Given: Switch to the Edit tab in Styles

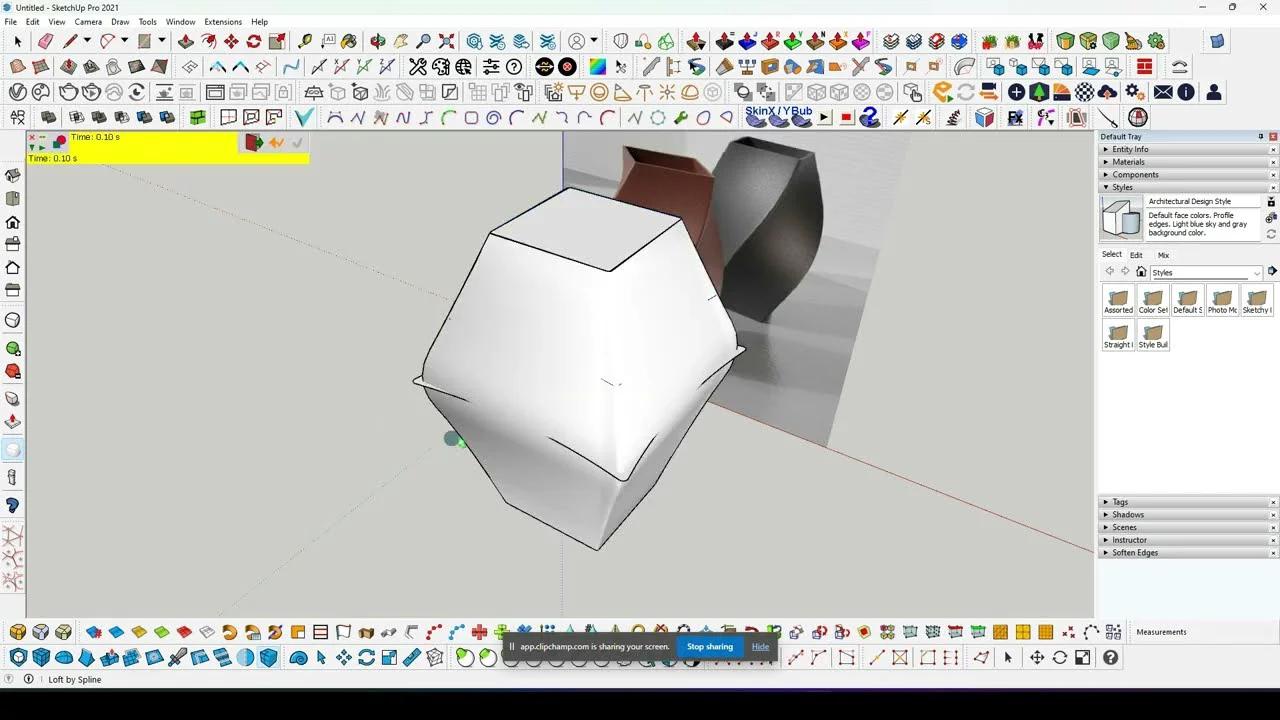Looking at the screenshot, I should click(x=1136, y=255).
